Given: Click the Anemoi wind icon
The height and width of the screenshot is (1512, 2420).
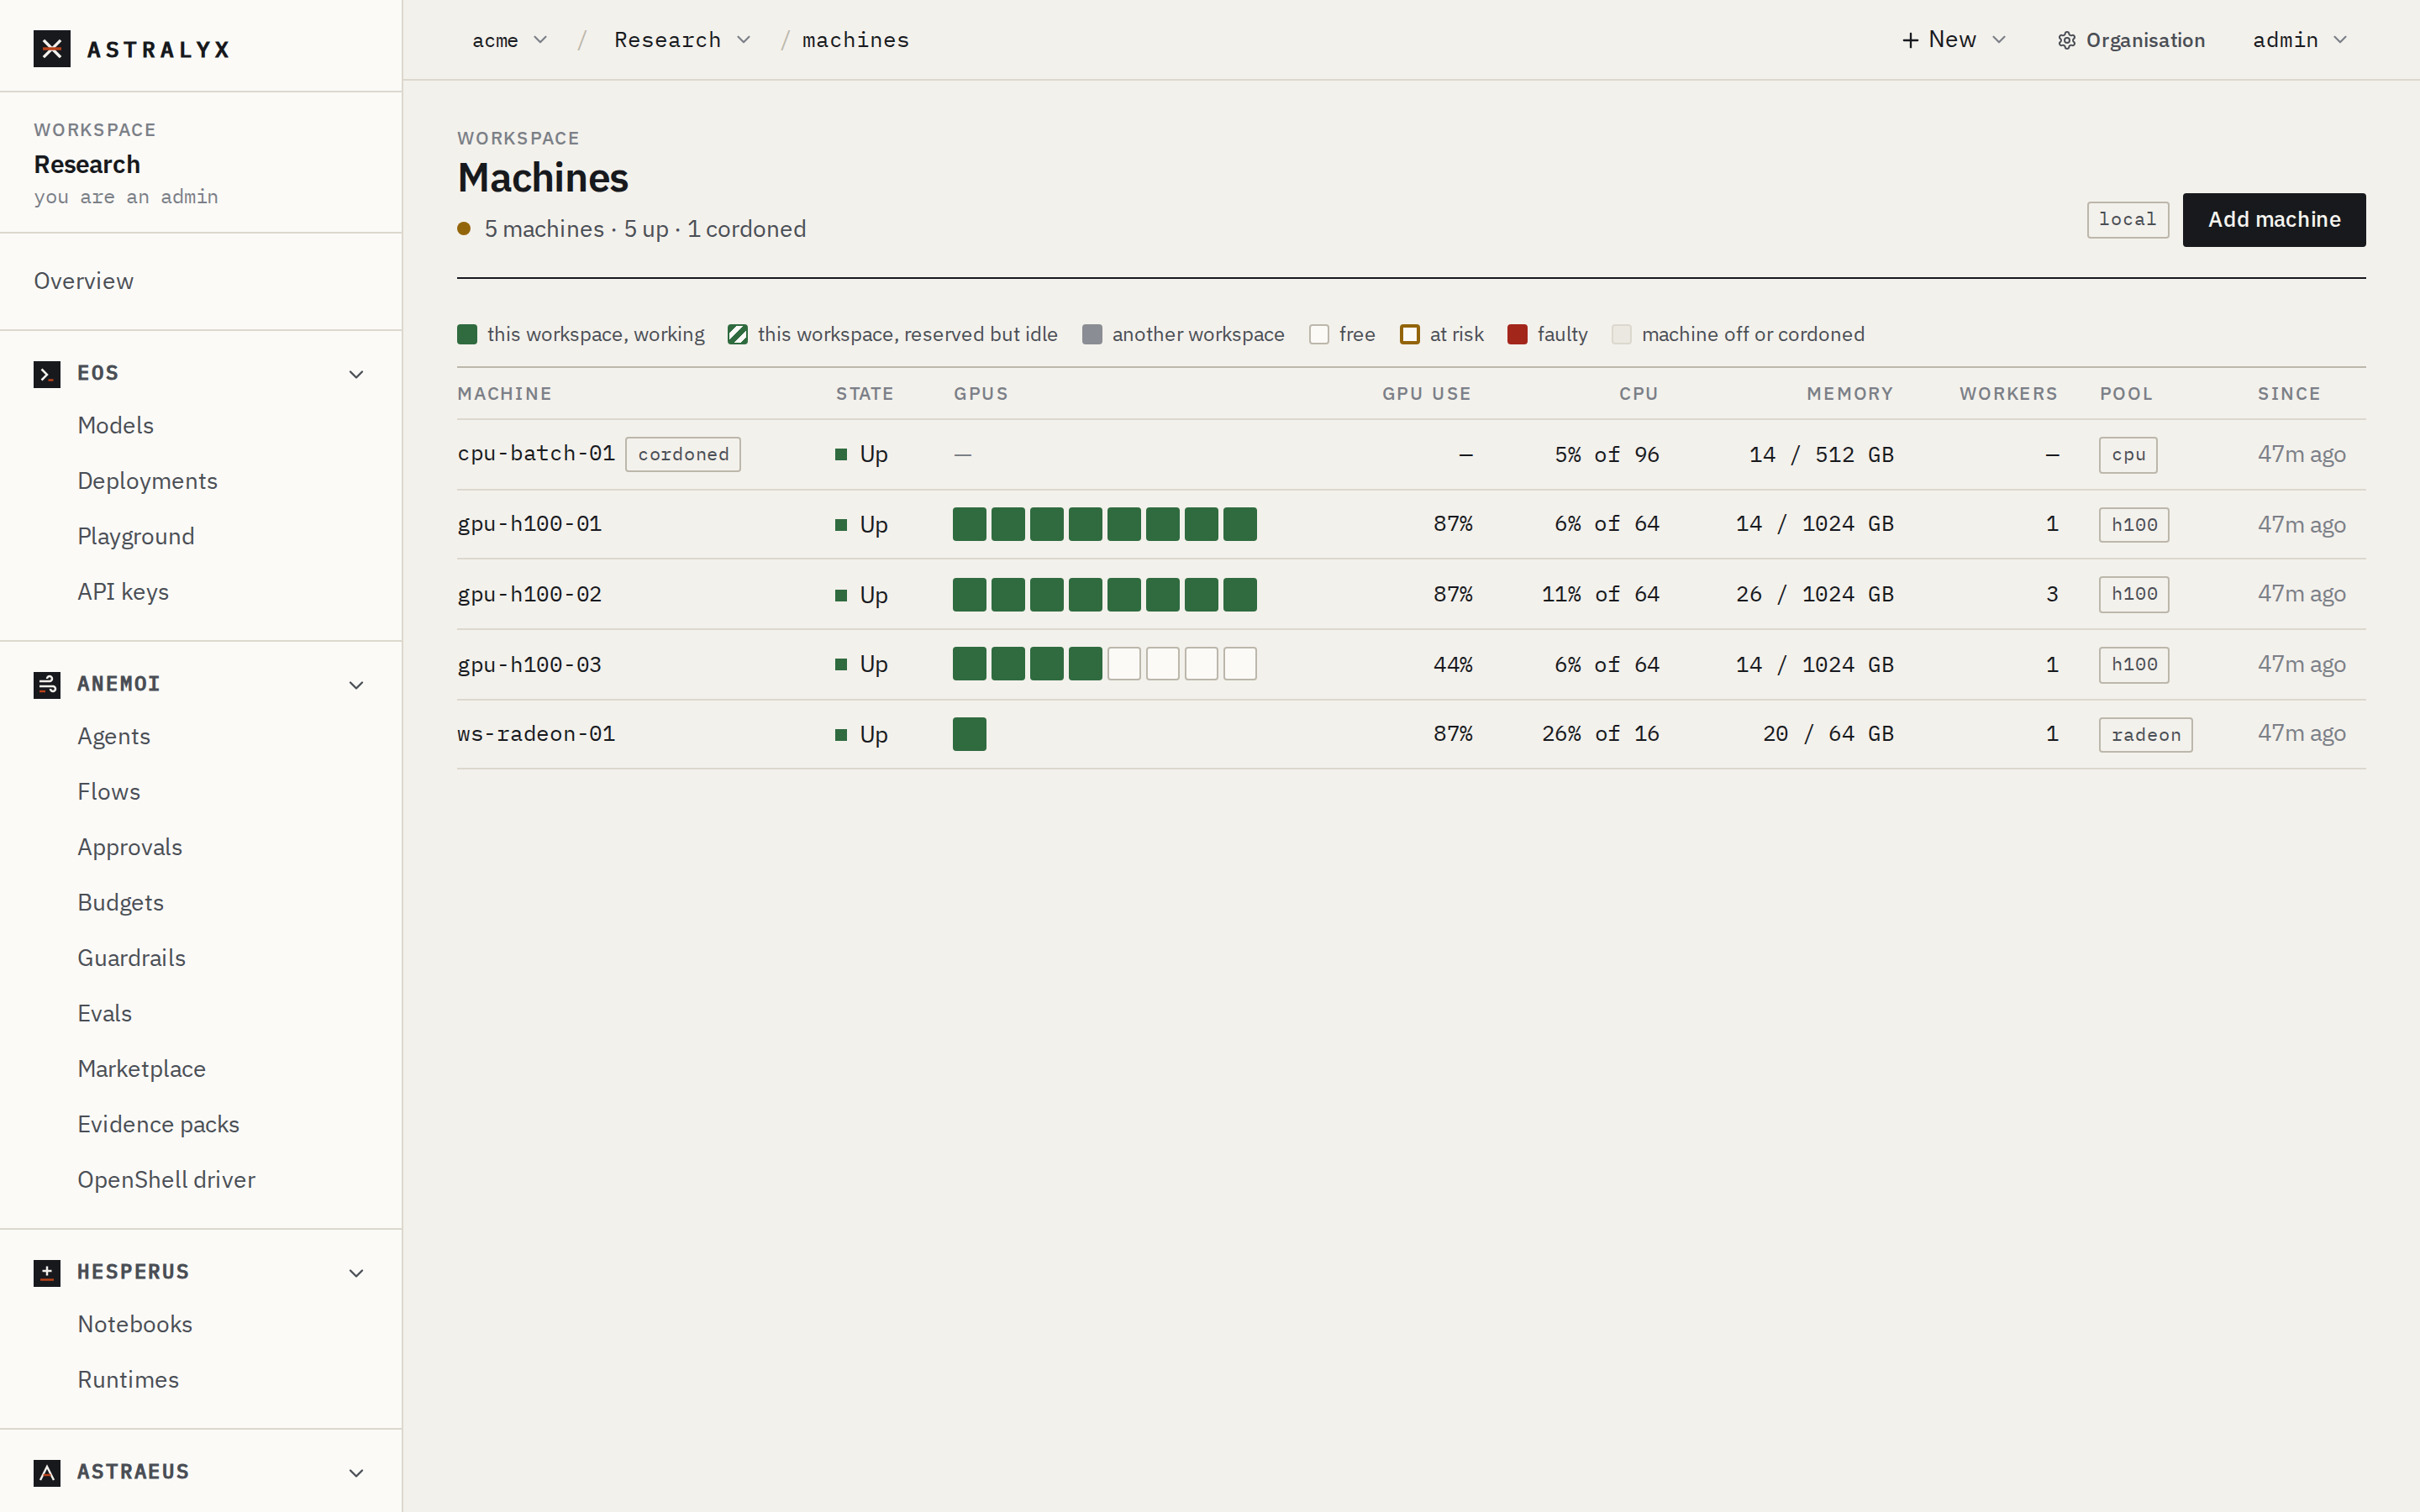Looking at the screenshot, I should 47,685.
